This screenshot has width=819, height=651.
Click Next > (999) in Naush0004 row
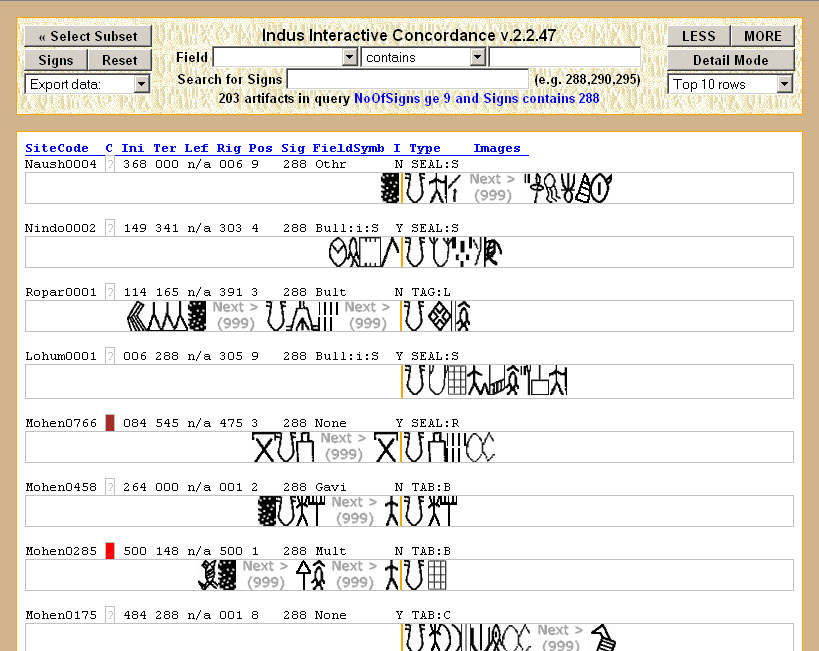point(492,187)
